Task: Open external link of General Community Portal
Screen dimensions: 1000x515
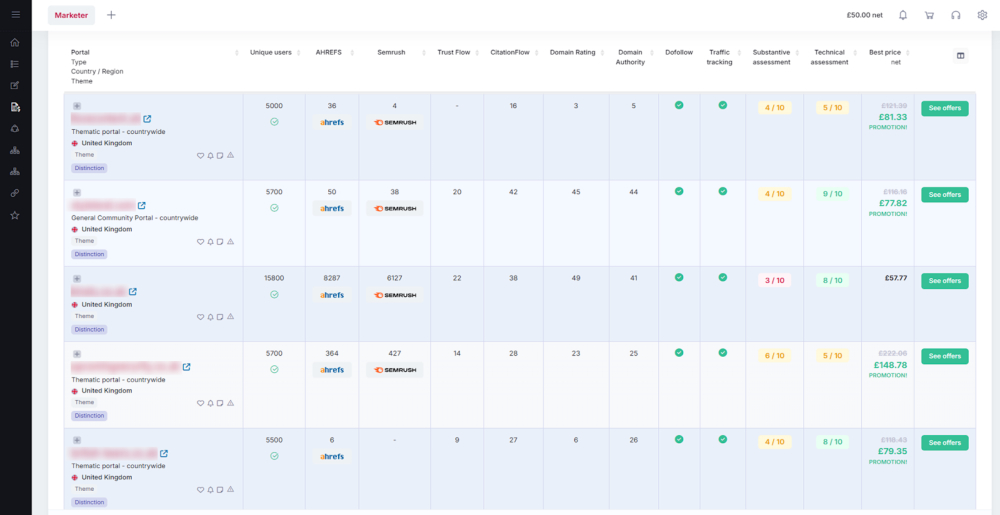Action: 142,205
